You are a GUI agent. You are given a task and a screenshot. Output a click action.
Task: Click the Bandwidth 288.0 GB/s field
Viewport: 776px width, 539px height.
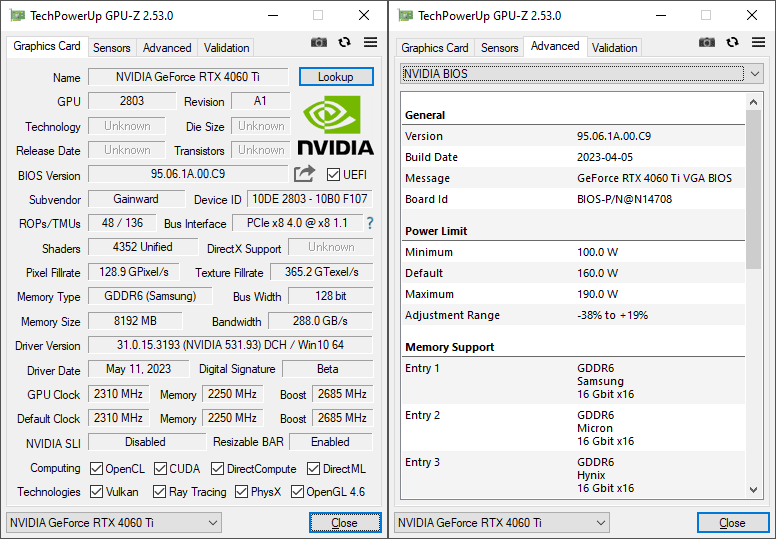320,321
